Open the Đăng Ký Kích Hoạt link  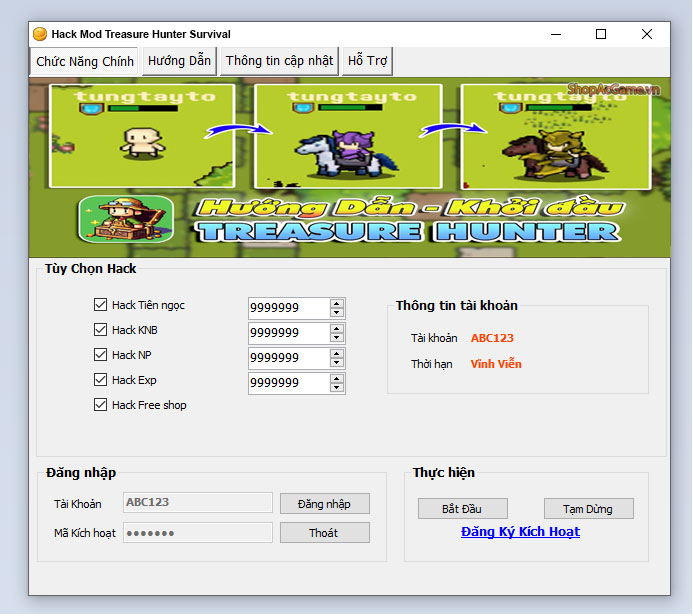(520, 532)
